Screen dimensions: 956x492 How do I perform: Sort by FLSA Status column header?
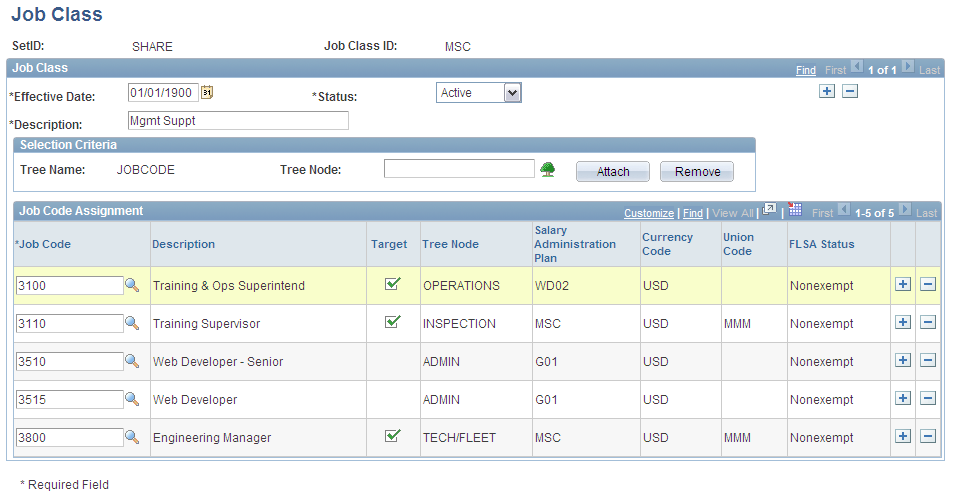tap(821, 244)
